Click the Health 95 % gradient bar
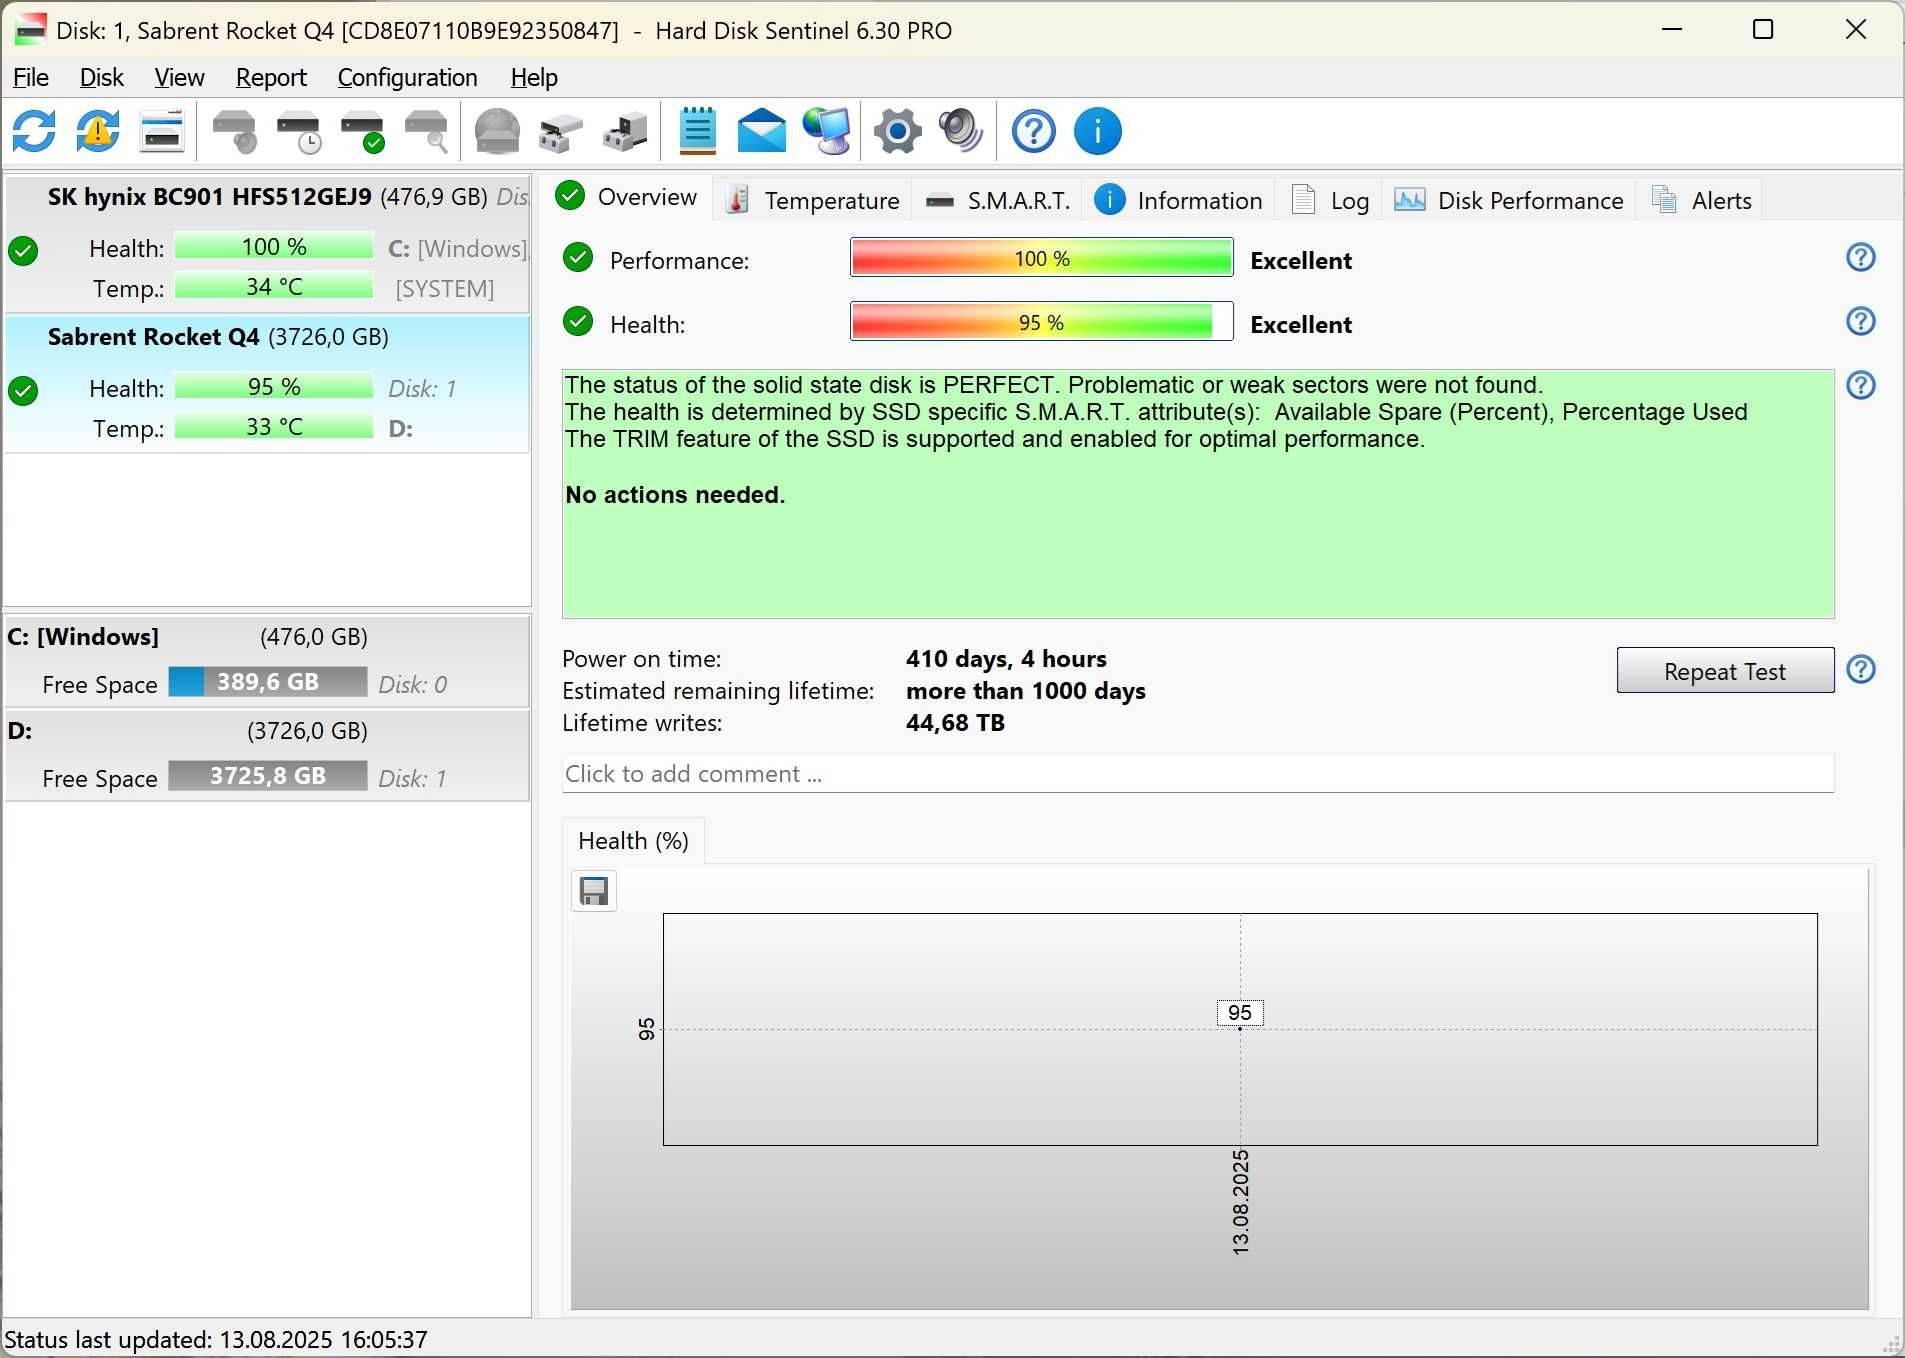The image size is (1905, 1358). (x=1041, y=322)
